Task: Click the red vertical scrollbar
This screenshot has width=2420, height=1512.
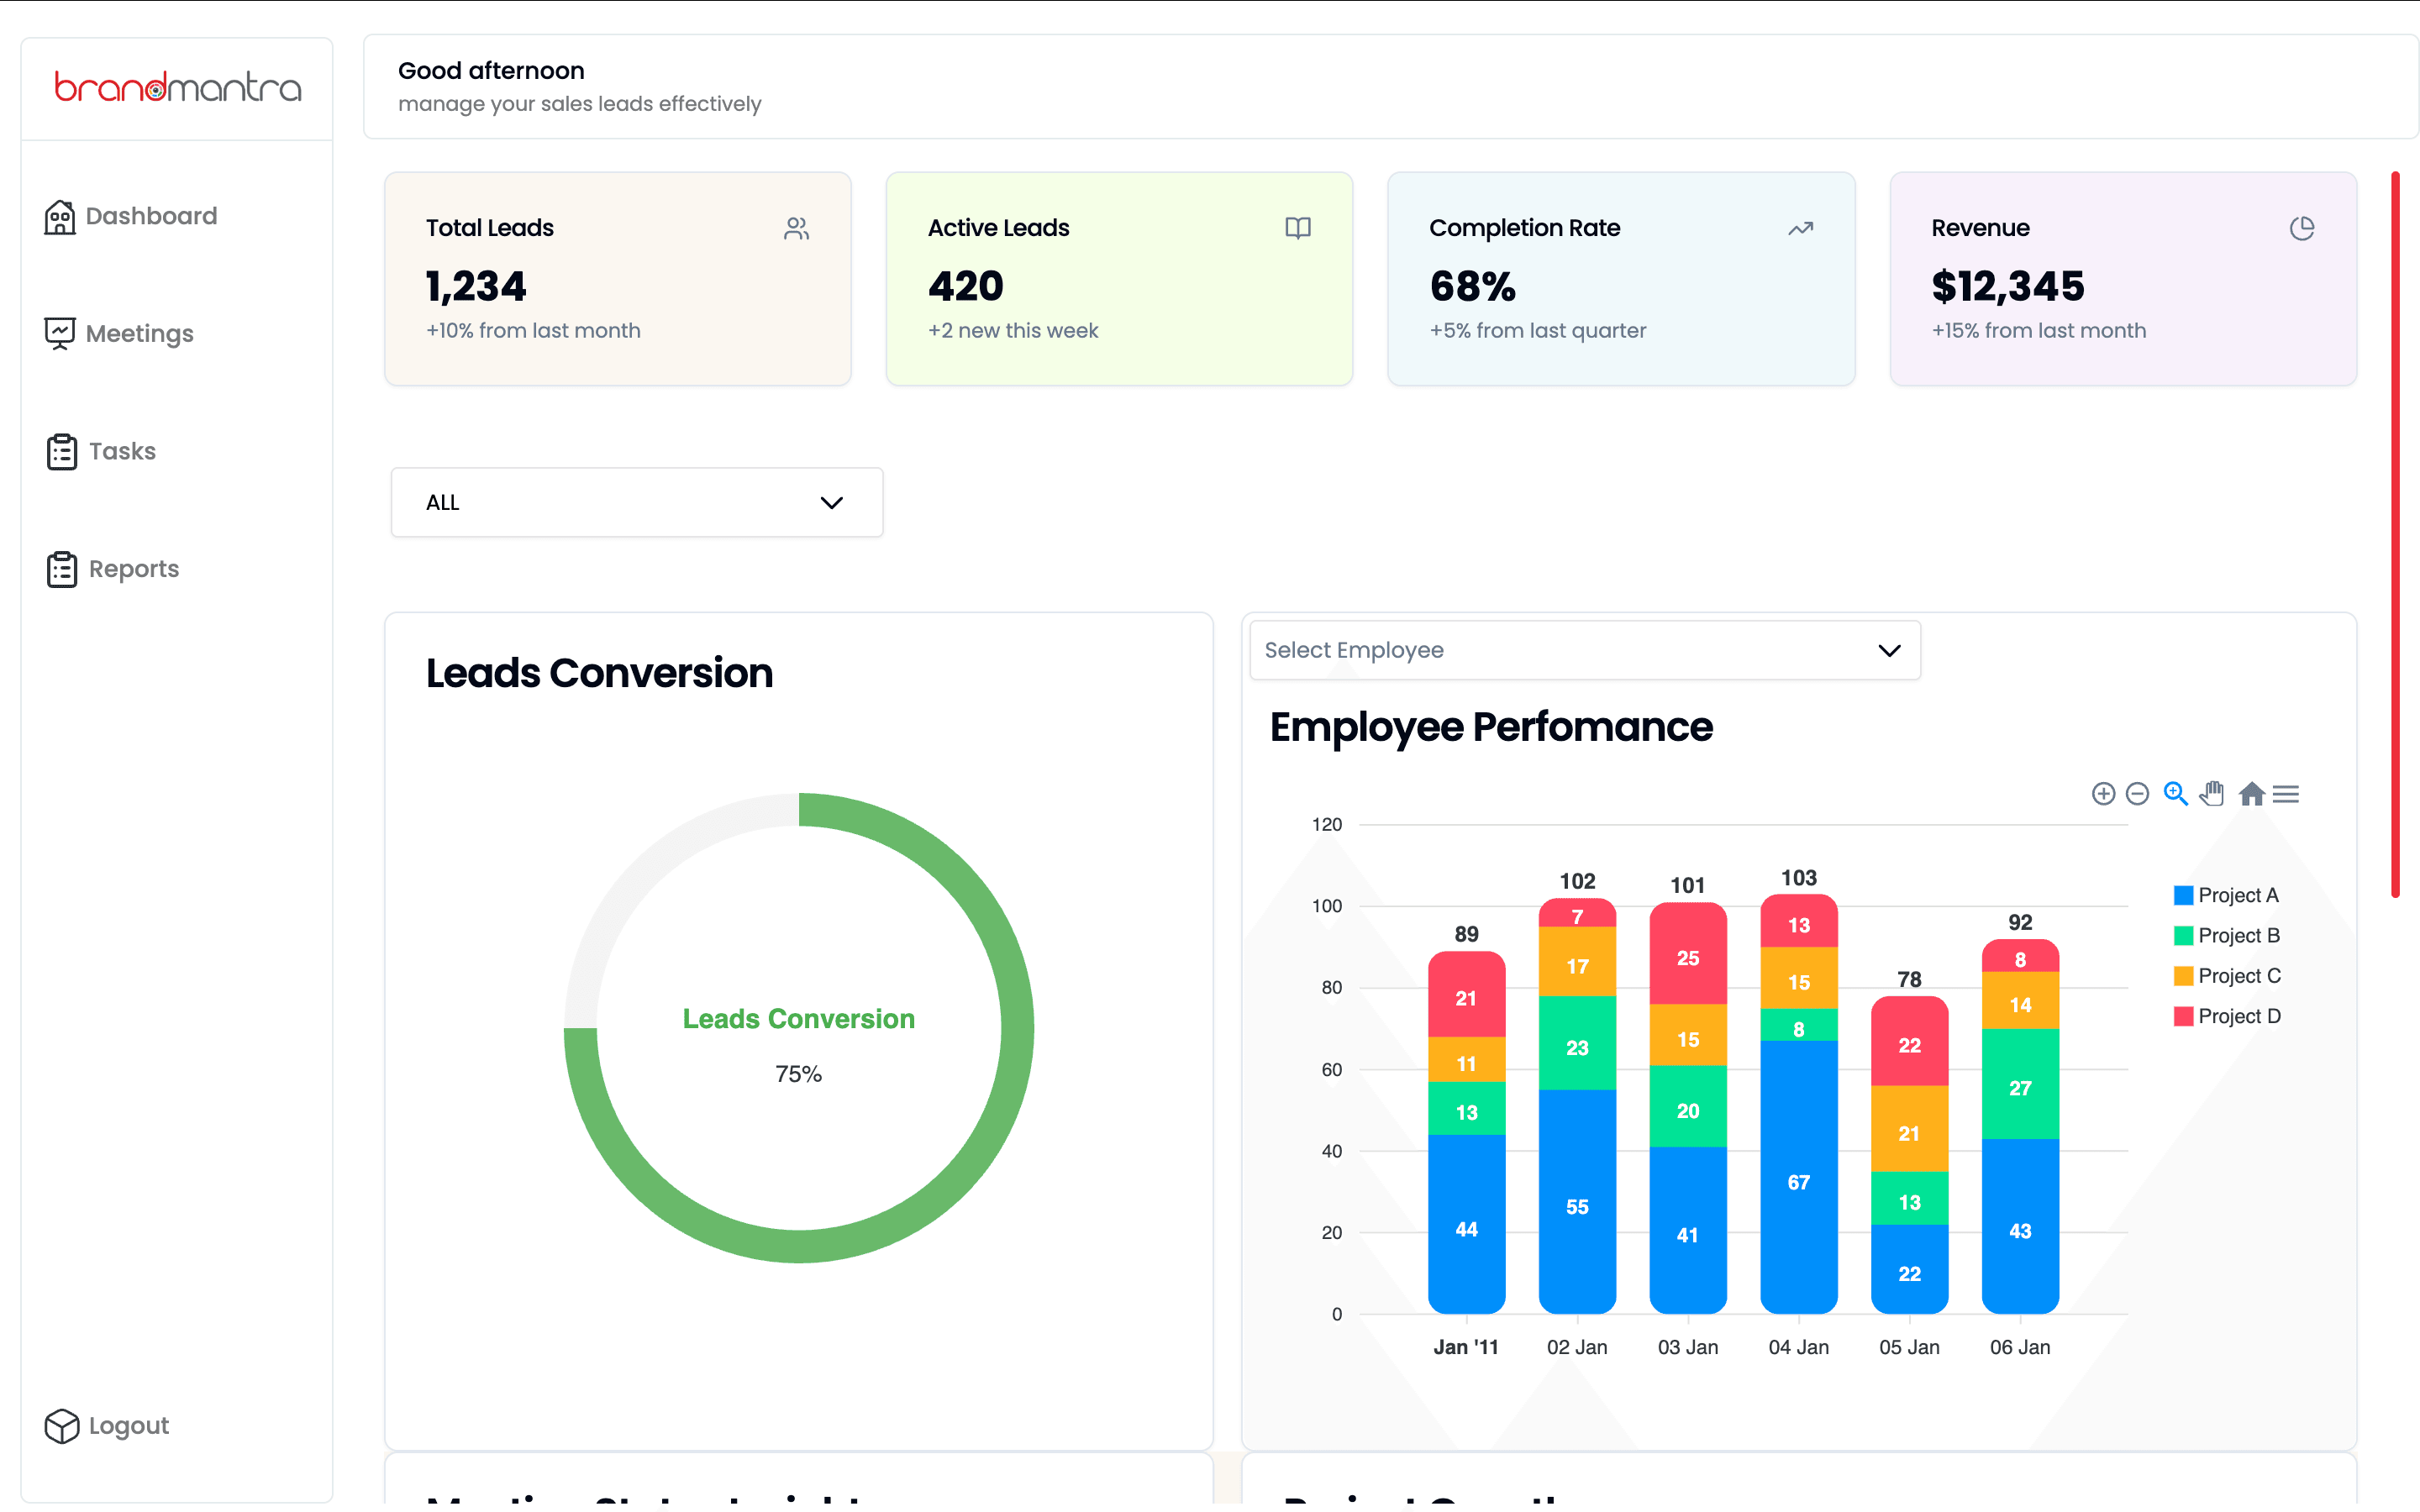Action: coord(2395,535)
